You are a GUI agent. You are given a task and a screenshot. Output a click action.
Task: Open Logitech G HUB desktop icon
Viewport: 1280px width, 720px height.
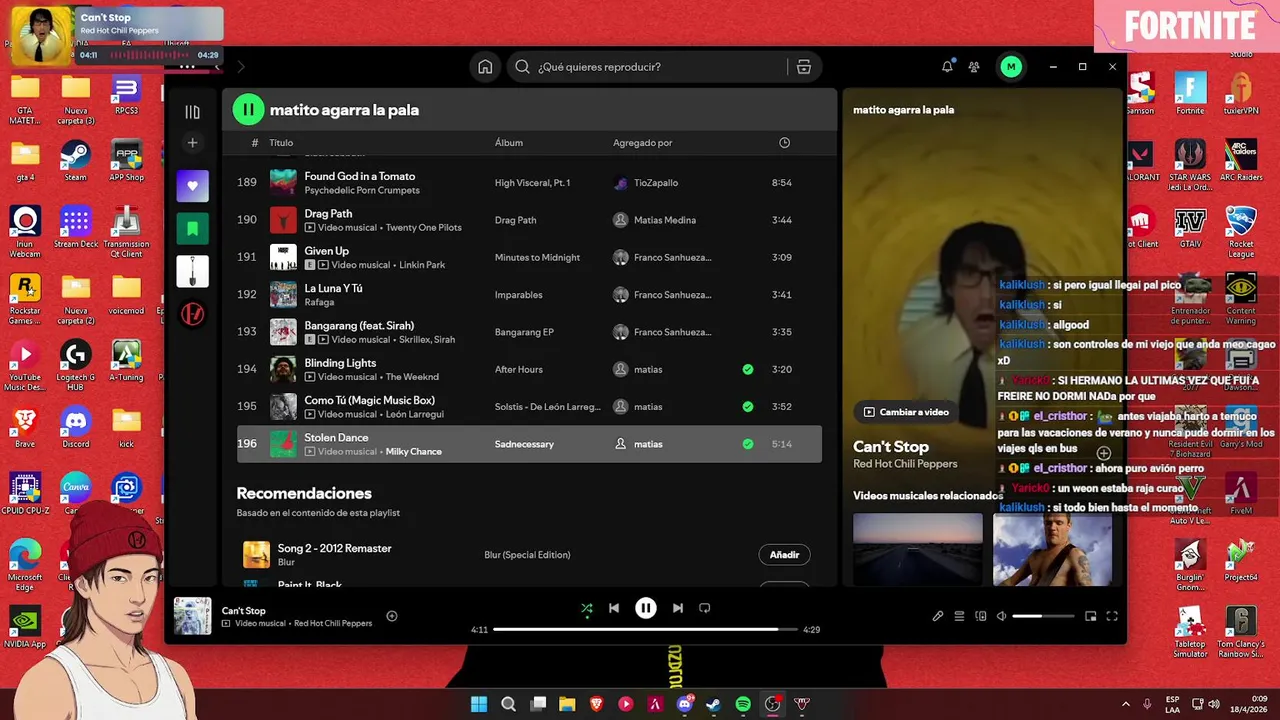tap(76, 365)
